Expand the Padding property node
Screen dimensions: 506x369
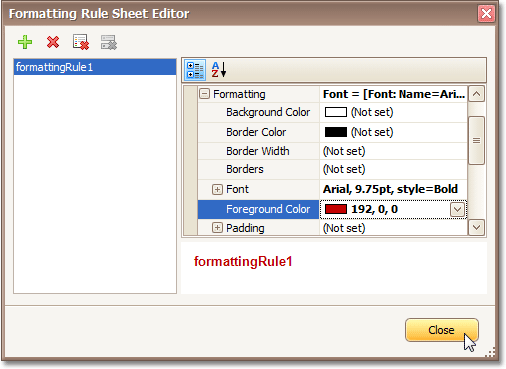tap(217, 228)
